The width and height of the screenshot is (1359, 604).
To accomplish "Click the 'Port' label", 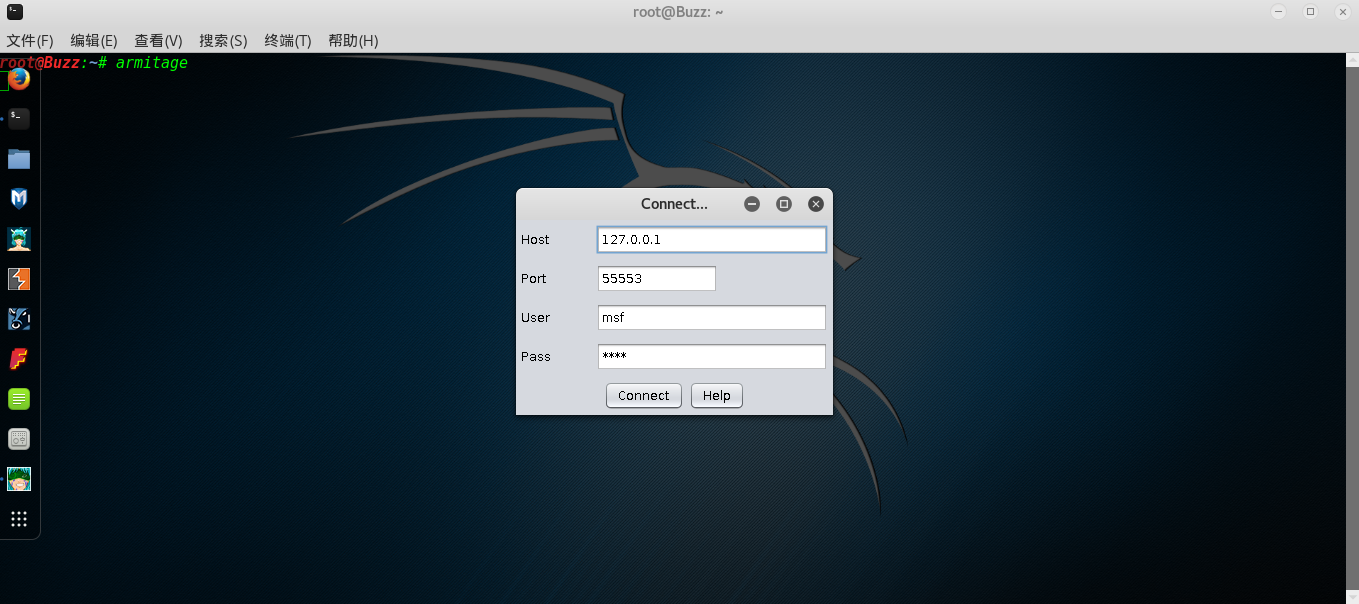I will [534, 279].
